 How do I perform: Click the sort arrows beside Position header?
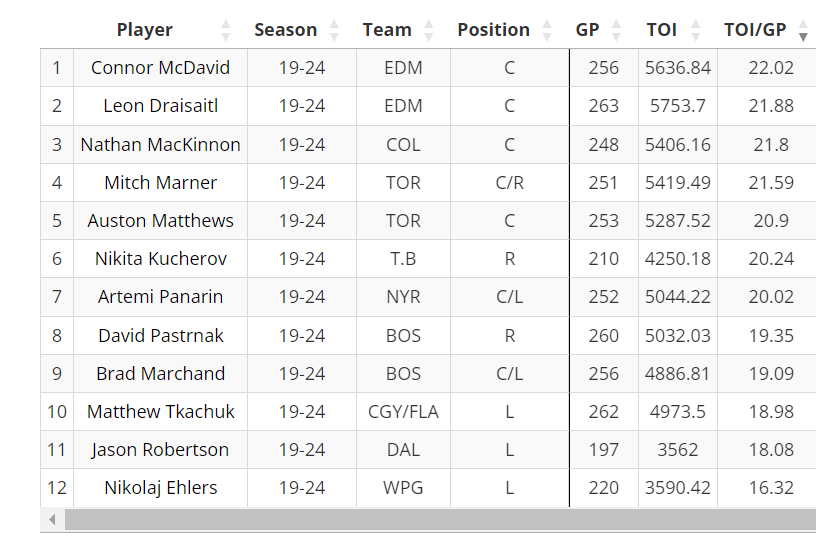(547, 30)
